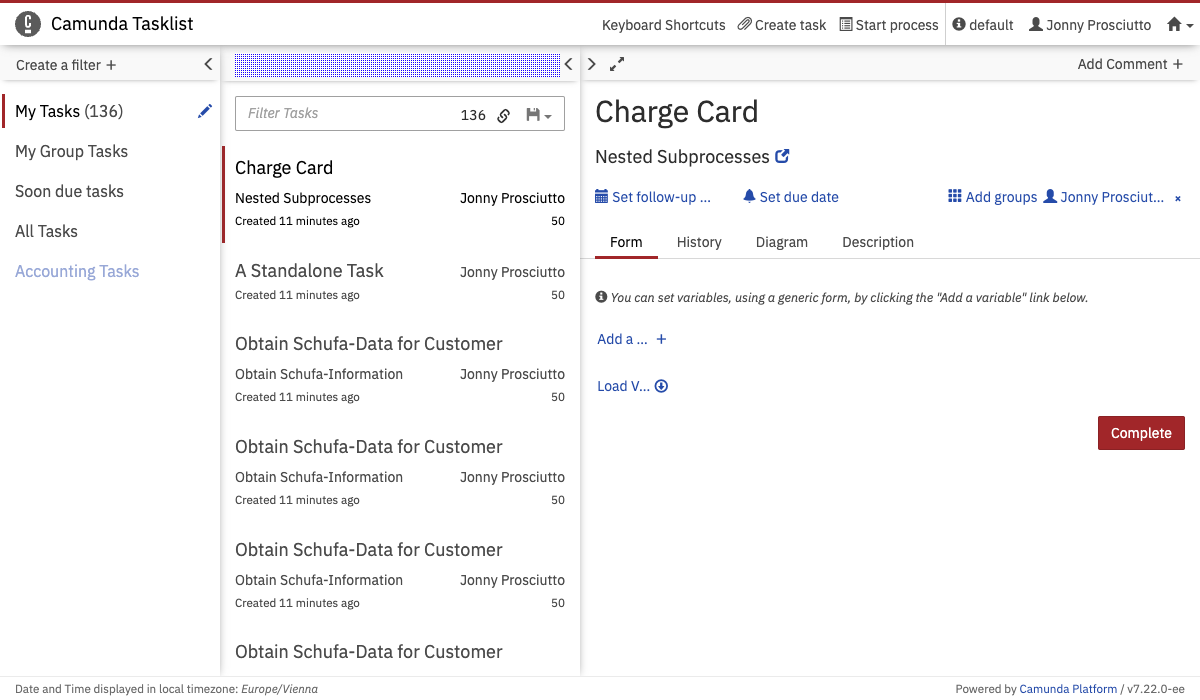Collapse task detail panel with right chevron
Image resolution: width=1200 pixels, height=700 pixels.
pos(592,64)
